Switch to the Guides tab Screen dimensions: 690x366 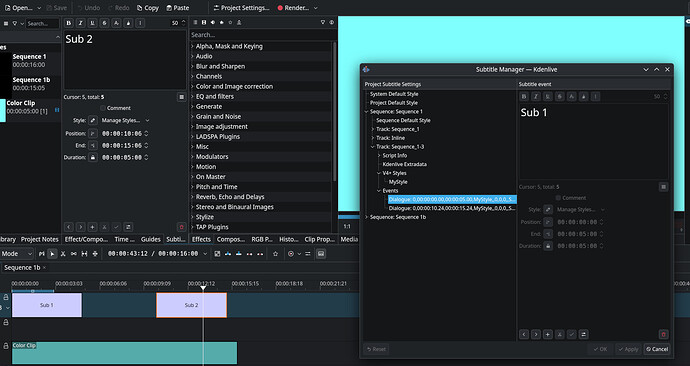click(x=150, y=239)
